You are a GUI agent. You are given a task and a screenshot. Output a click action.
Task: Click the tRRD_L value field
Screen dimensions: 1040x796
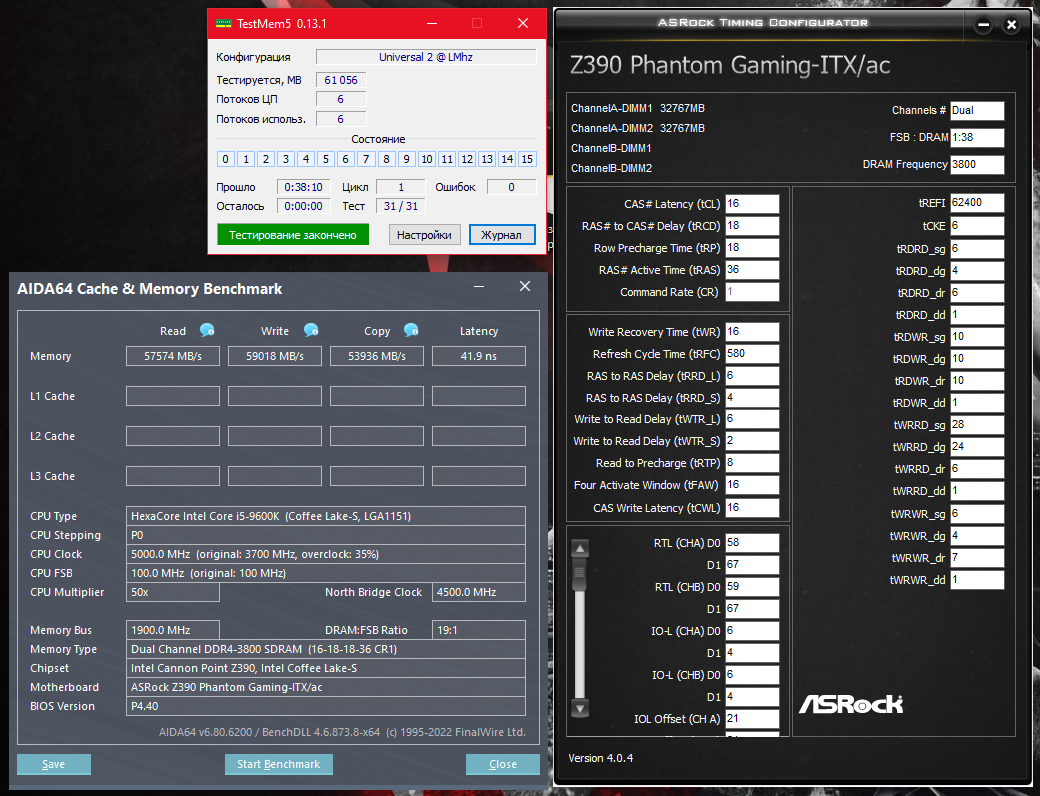pyautogui.click(x=752, y=375)
